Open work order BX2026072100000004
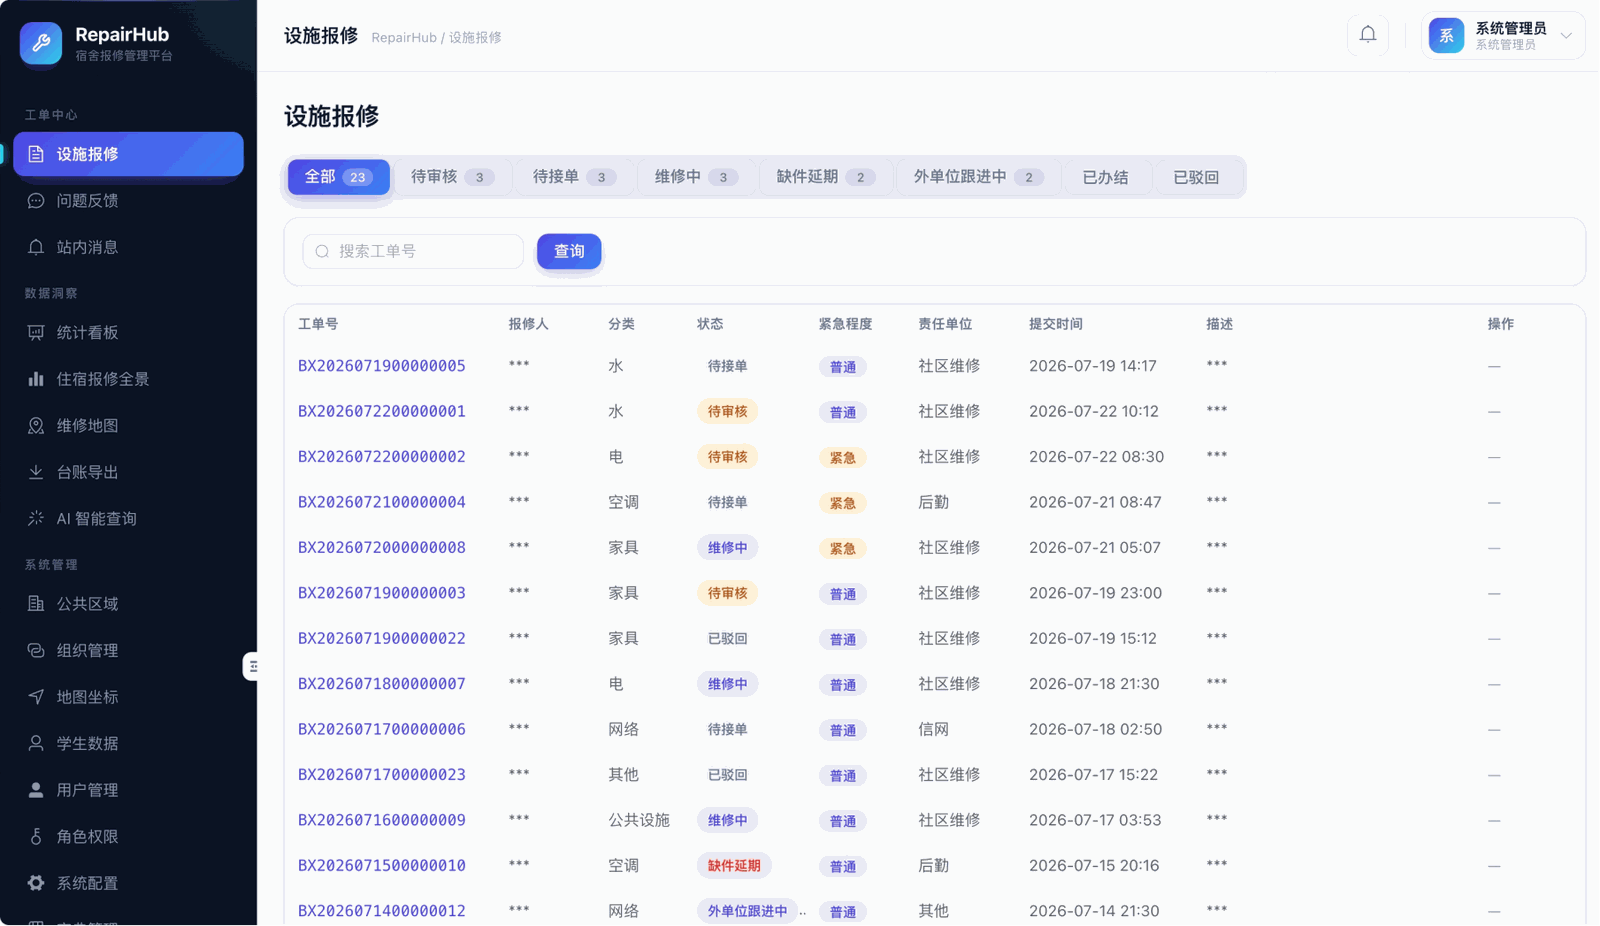The width and height of the screenshot is (1600, 926). coord(382,502)
